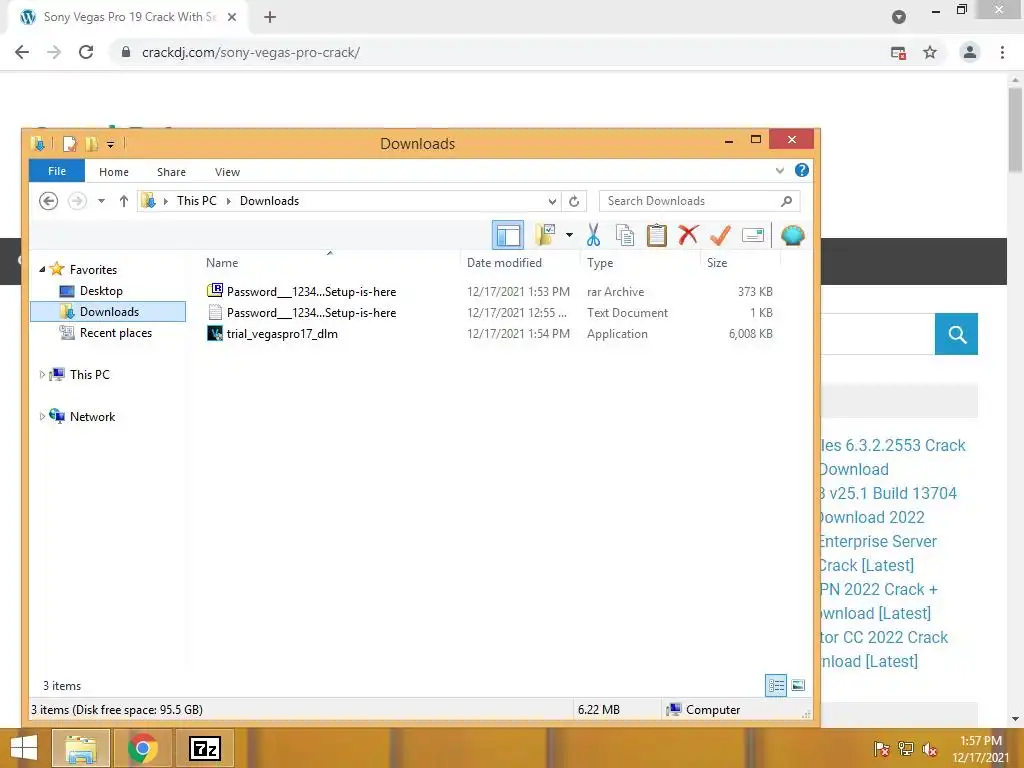Click the Windows Start button
Screen dimensions: 1024x768
point(24,748)
